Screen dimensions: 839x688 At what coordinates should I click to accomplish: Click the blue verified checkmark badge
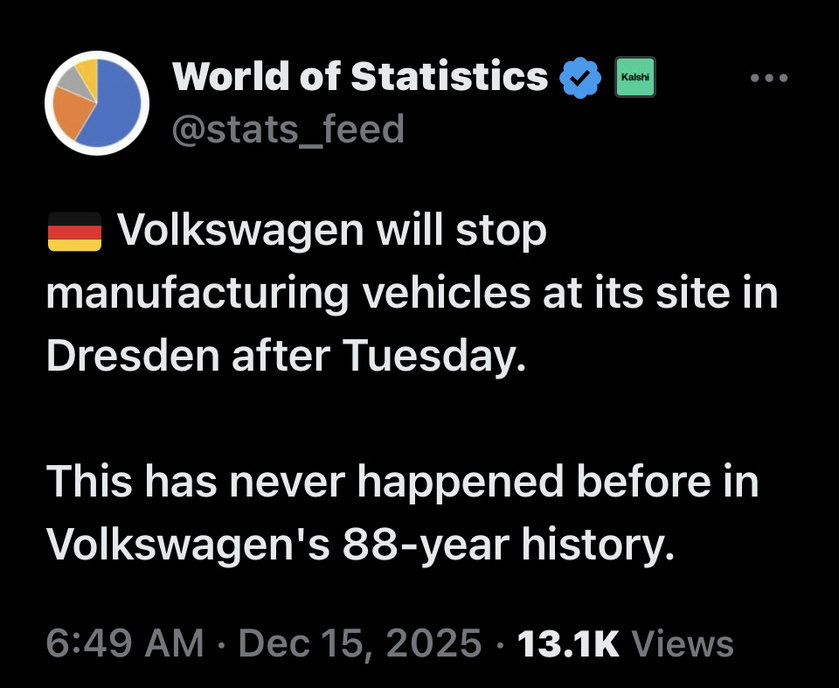click(581, 77)
